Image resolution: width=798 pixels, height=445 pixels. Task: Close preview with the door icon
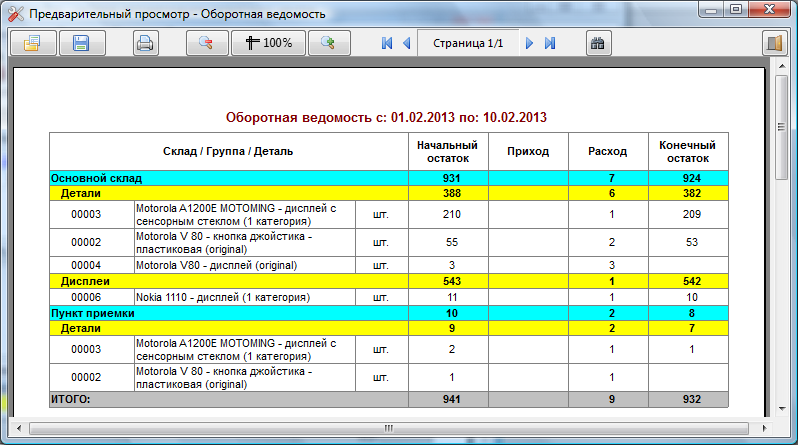[775, 43]
